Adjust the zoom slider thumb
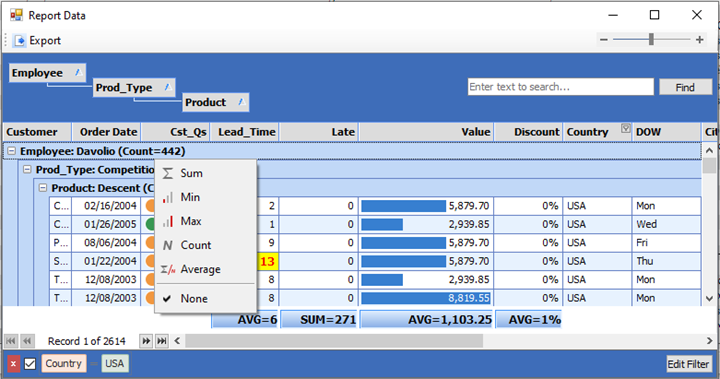The height and width of the screenshot is (379, 720). [x=651, y=40]
